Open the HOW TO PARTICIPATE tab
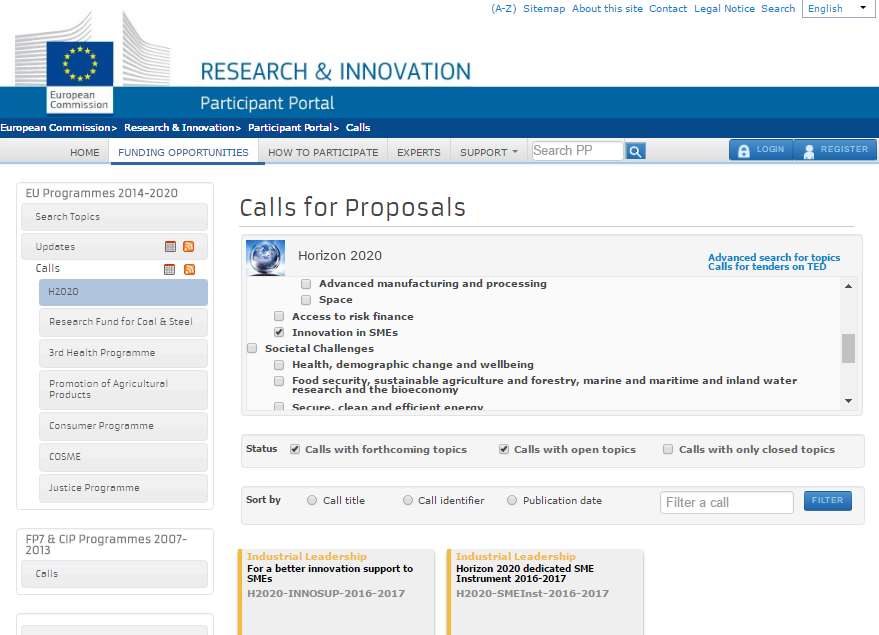The width and height of the screenshot is (879, 635). [323, 152]
